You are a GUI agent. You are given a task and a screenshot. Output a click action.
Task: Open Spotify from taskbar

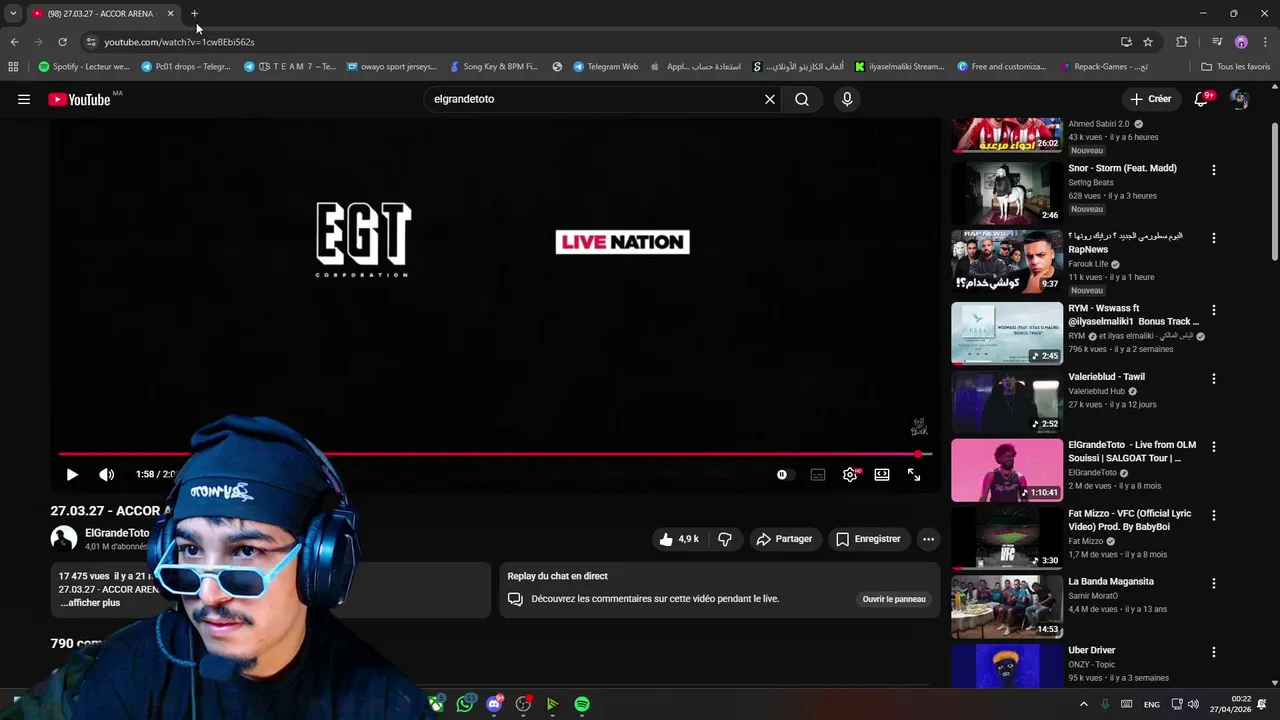coord(582,704)
